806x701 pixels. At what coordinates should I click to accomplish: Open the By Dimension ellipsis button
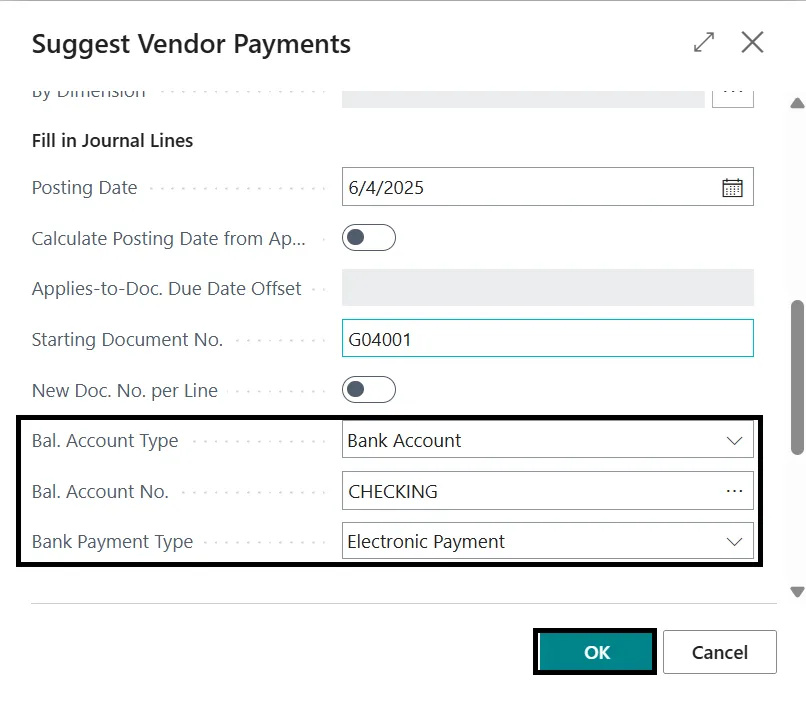(733, 94)
